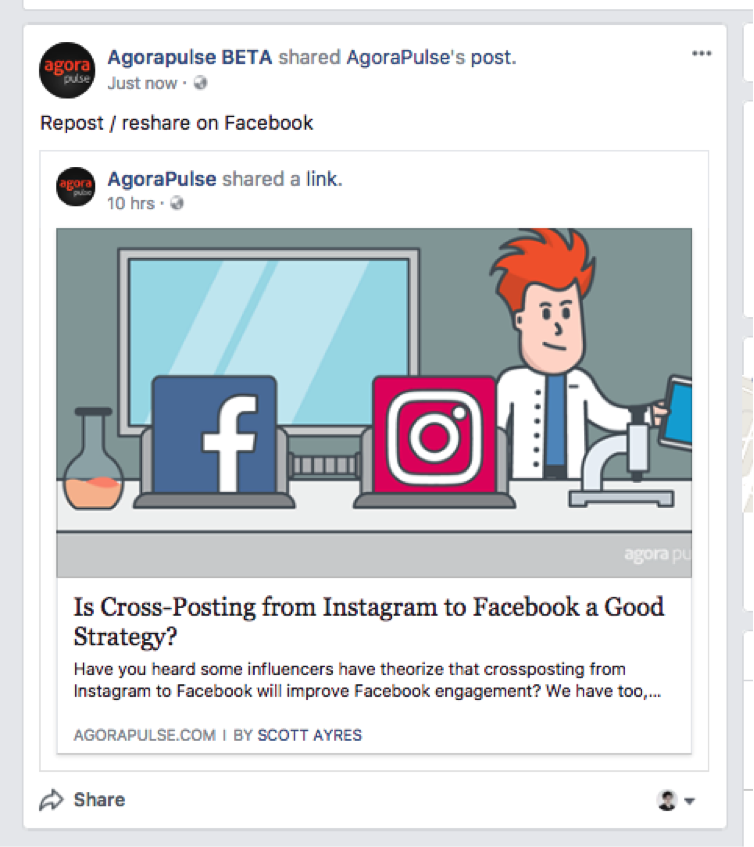This screenshot has height=847, width=754.
Task: Click the AgoraPulse avatar in shared post
Action: 75,188
